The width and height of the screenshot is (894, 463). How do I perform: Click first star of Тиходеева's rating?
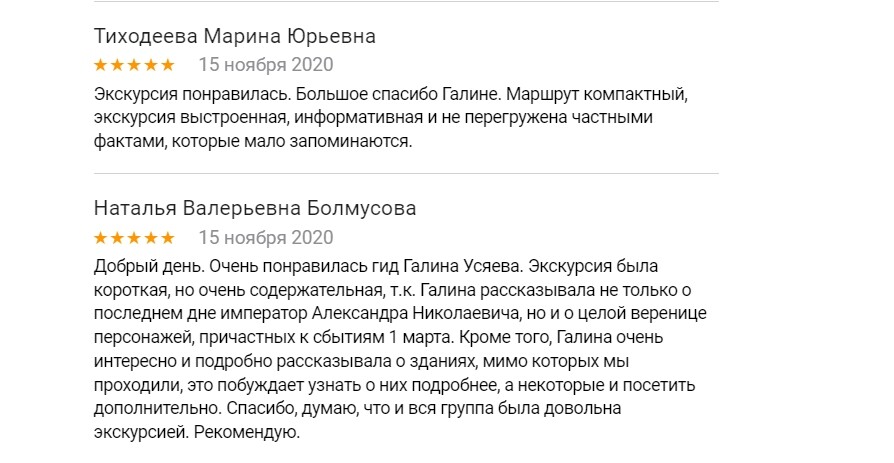pos(101,66)
